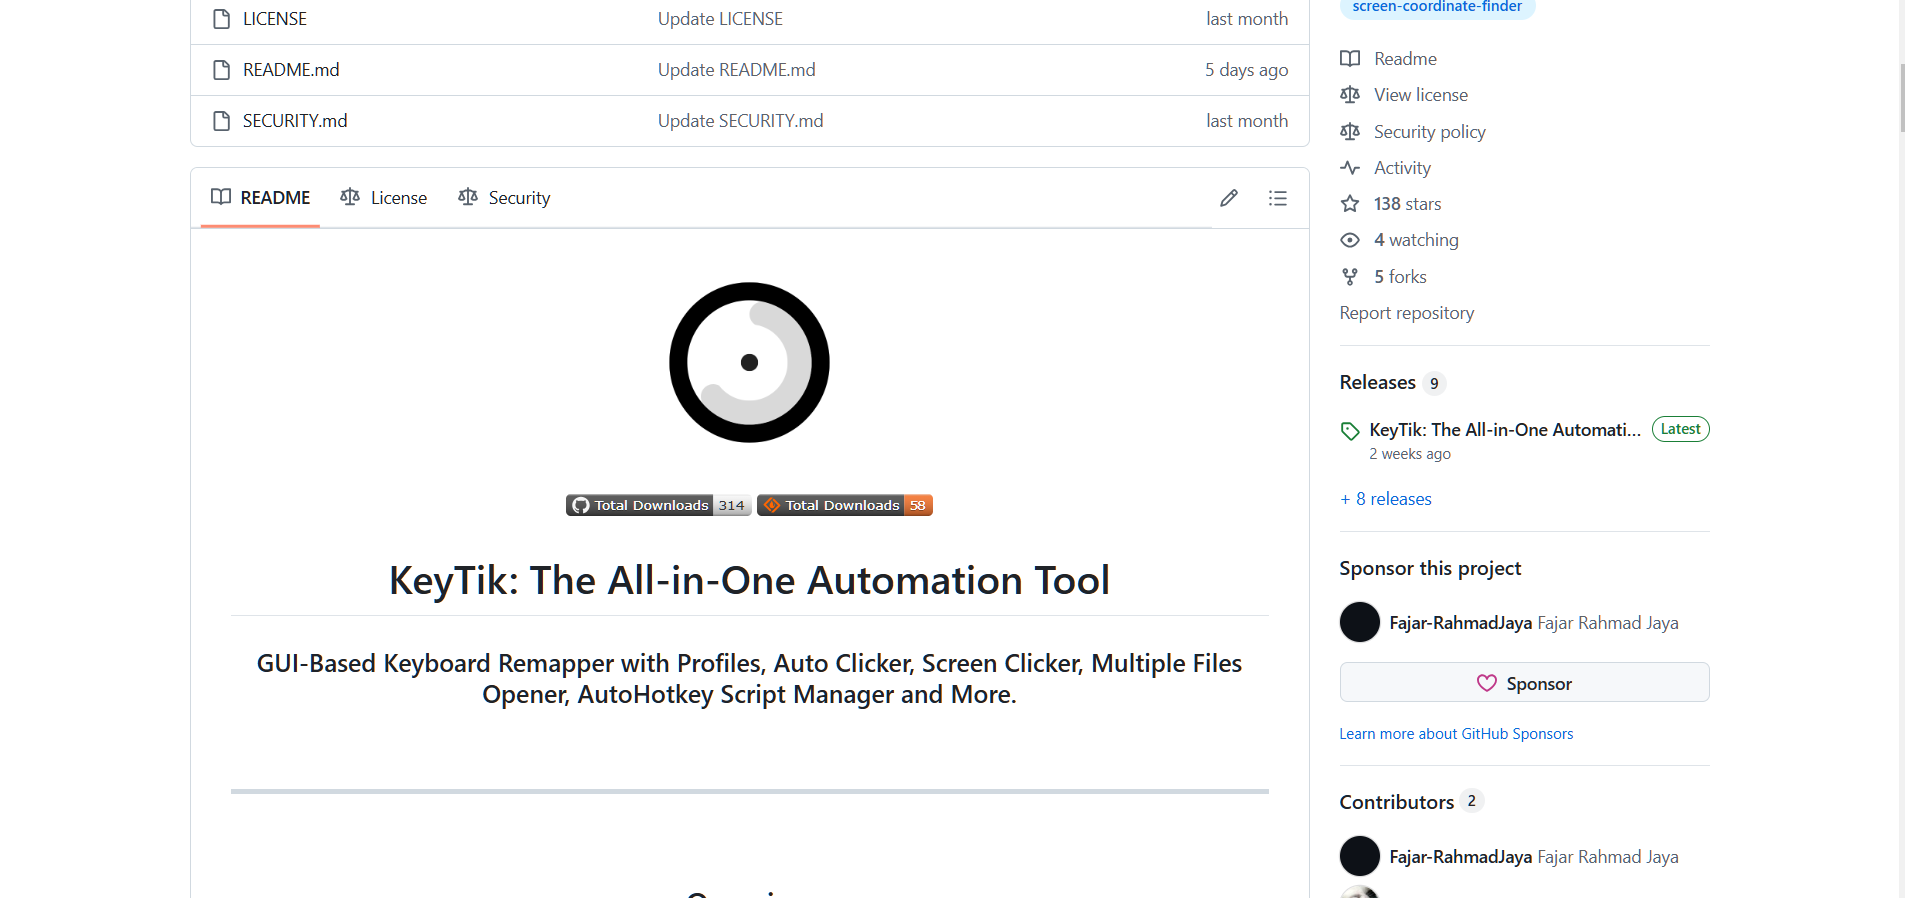Open the Update README.md commit message
The width and height of the screenshot is (1905, 898).
tap(737, 70)
